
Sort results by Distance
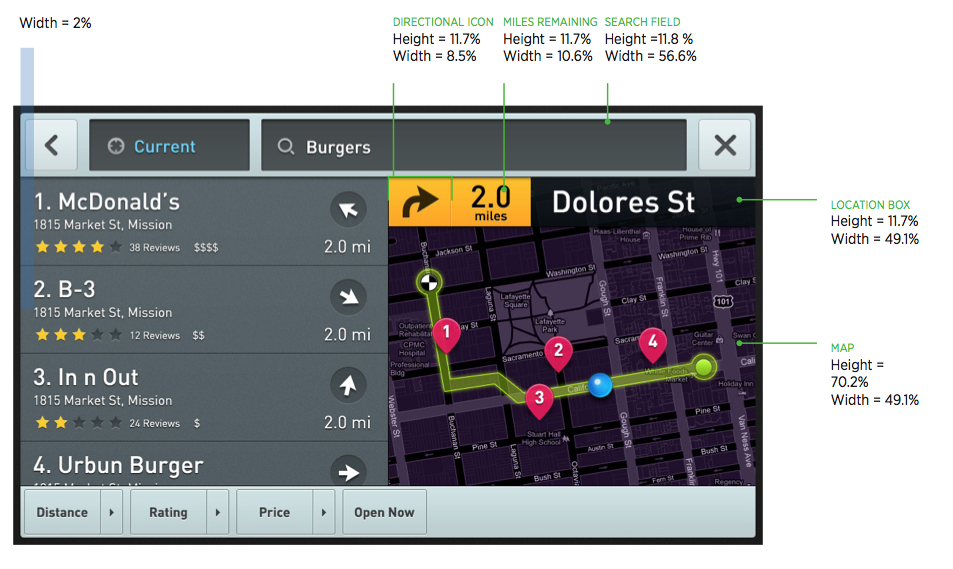(x=62, y=512)
